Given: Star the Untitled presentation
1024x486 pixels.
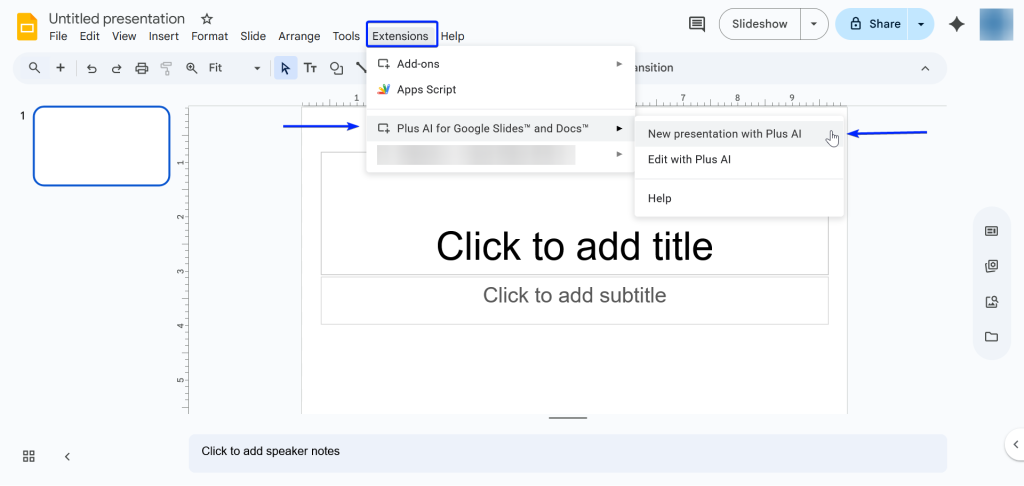Looking at the screenshot, I should click(206, 19).
